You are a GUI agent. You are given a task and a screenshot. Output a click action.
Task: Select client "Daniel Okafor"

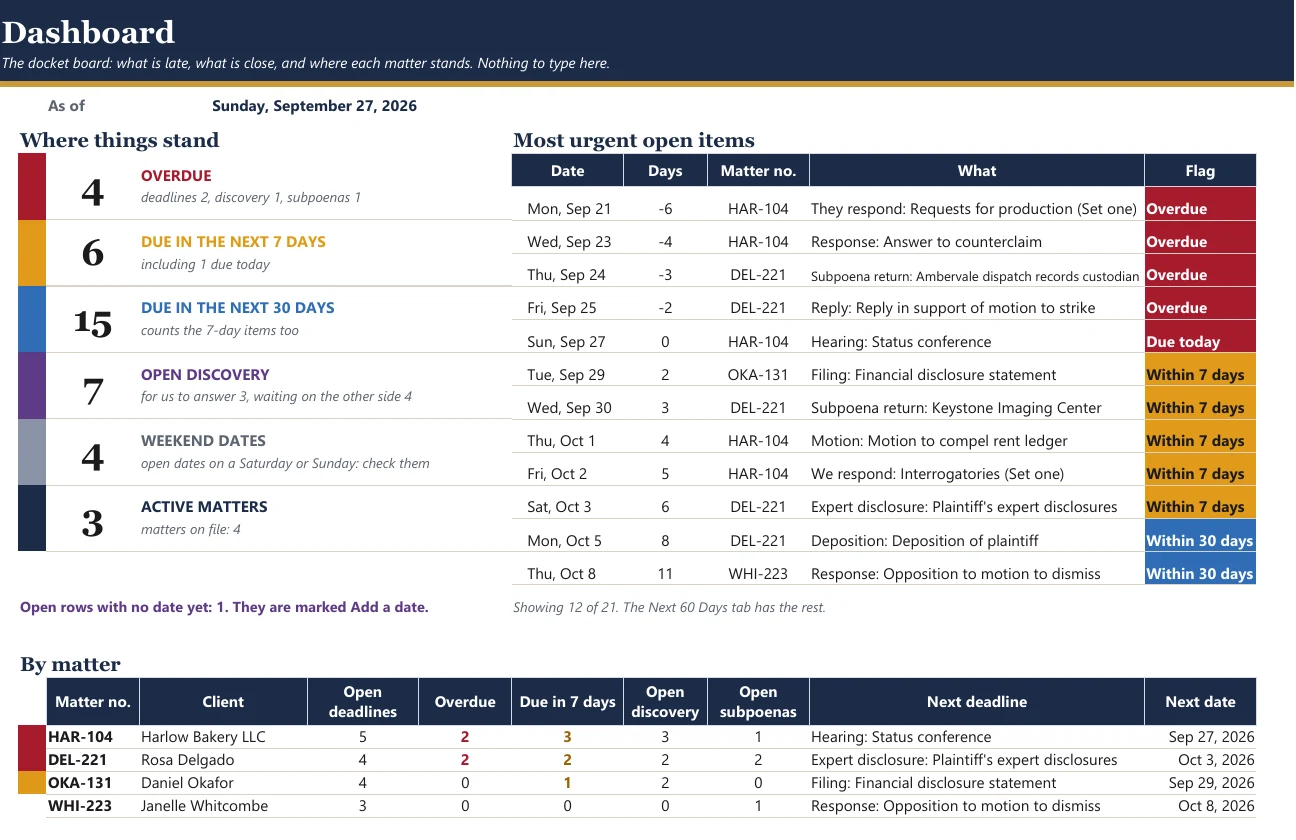point(187,783)
